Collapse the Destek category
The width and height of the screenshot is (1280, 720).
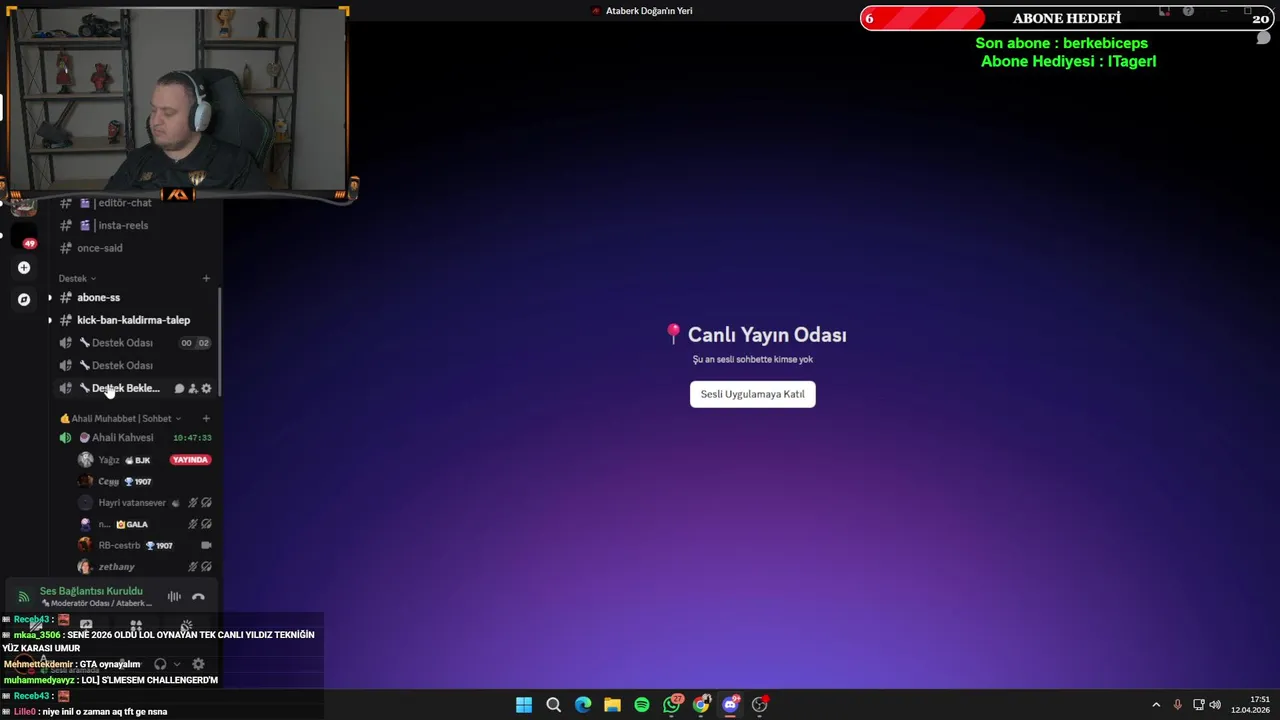[x=77, y=278]
